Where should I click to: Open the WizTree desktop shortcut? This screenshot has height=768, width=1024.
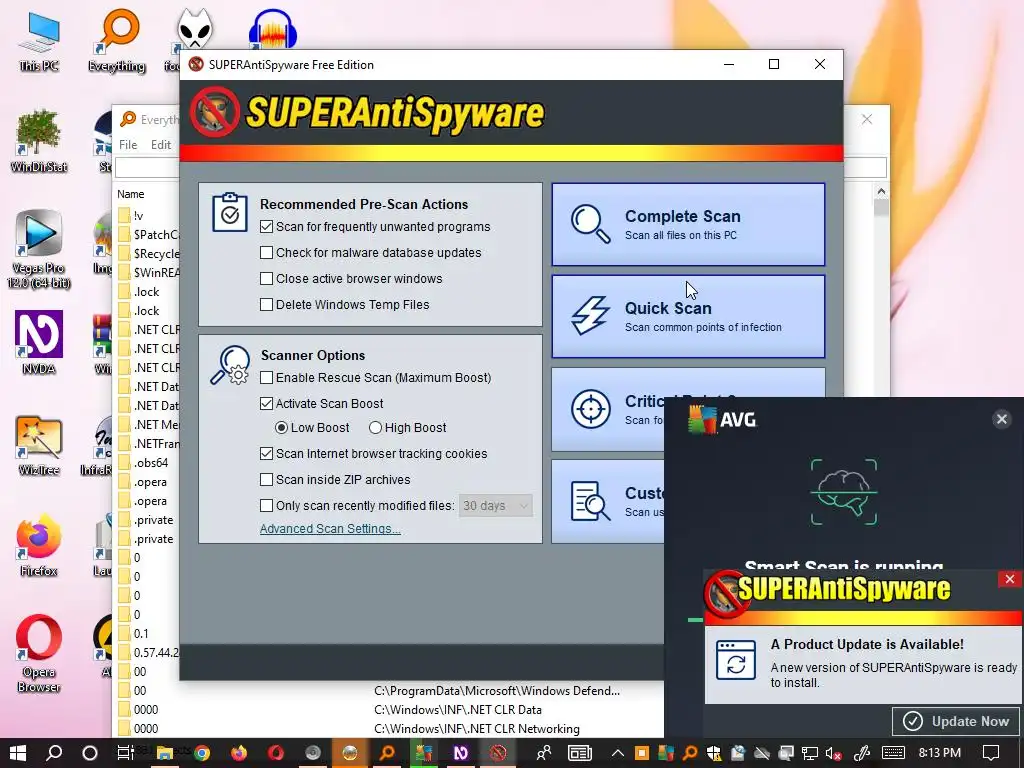tap(39, 445)
